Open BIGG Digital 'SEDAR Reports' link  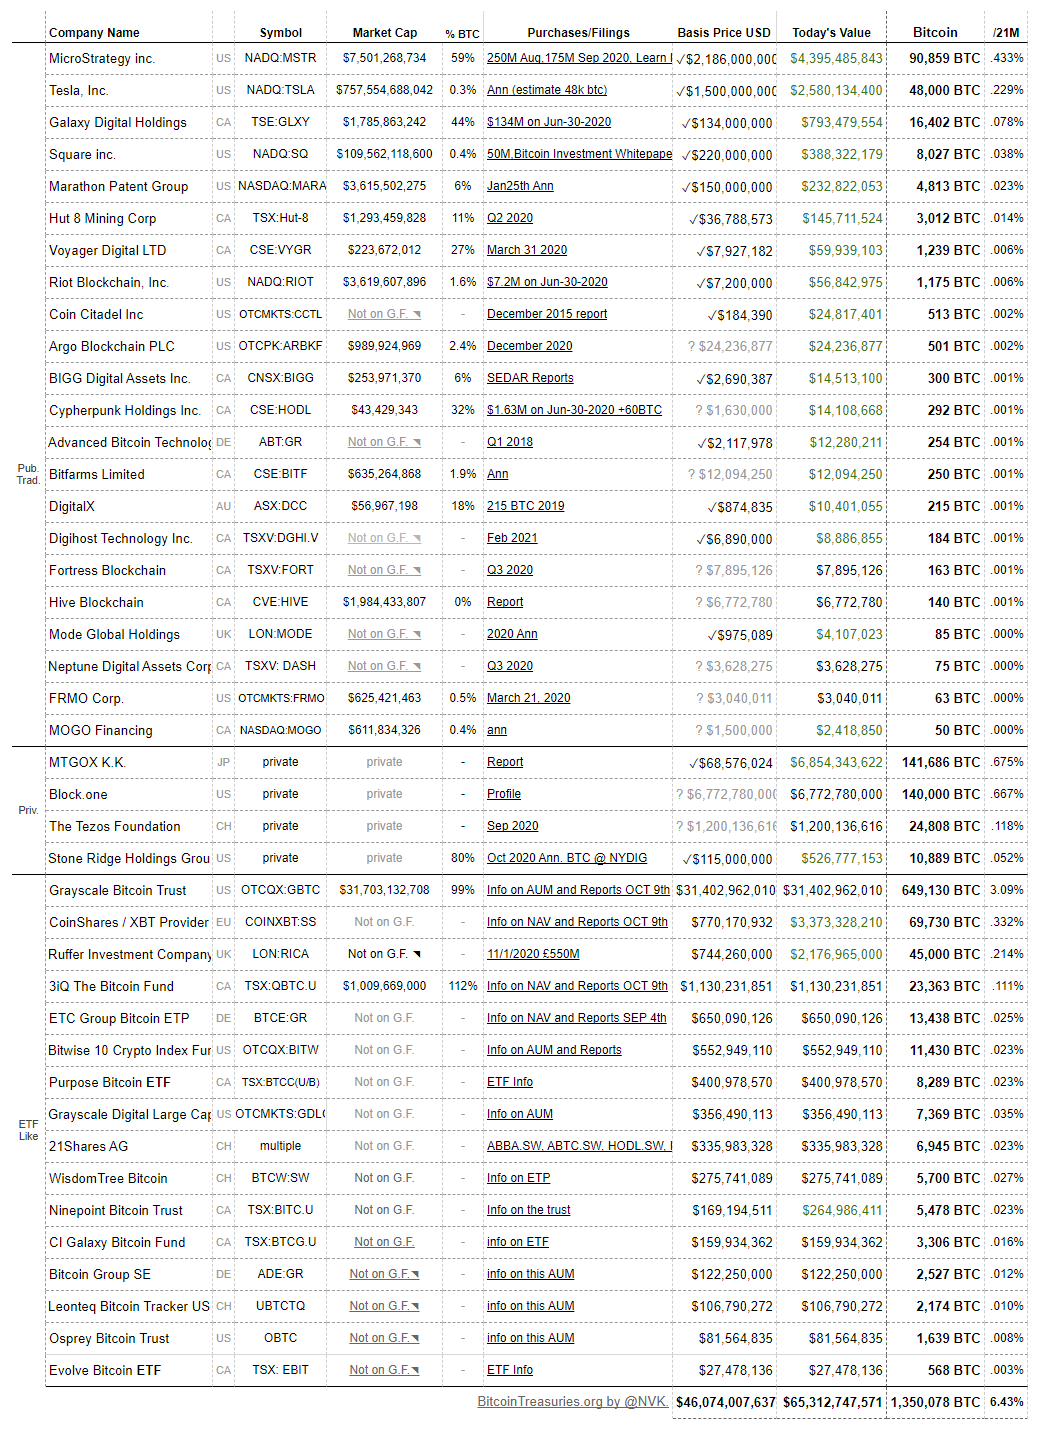(530, 378)
